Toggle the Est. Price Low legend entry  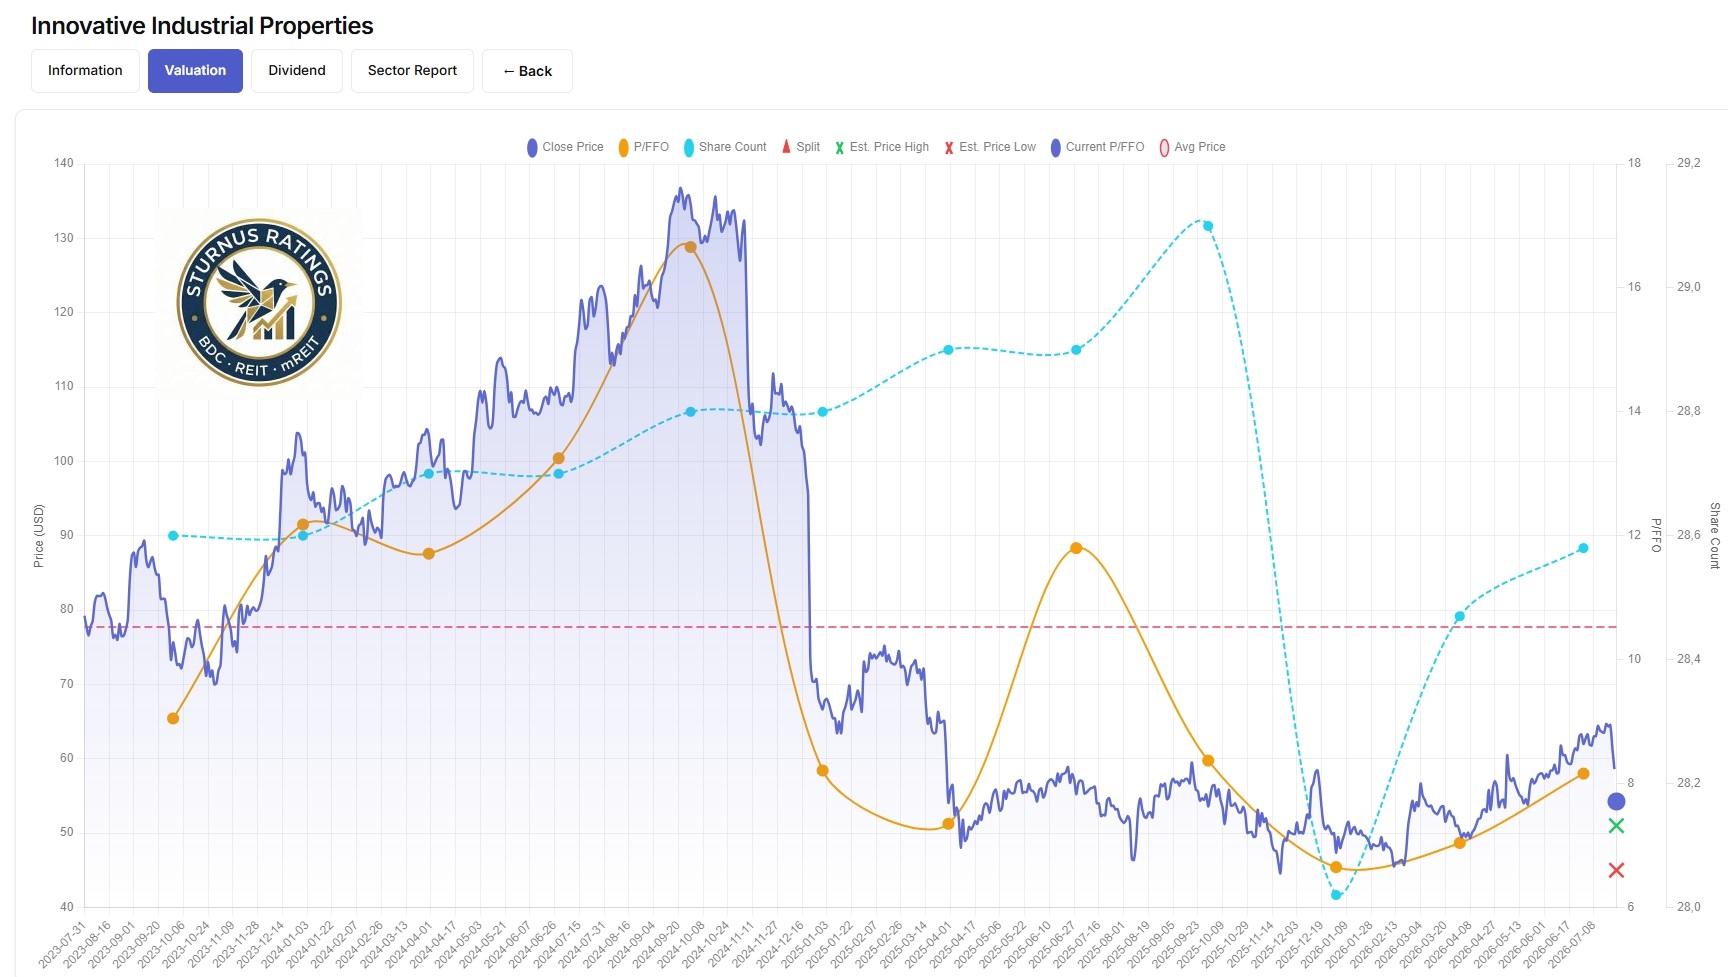990,147
